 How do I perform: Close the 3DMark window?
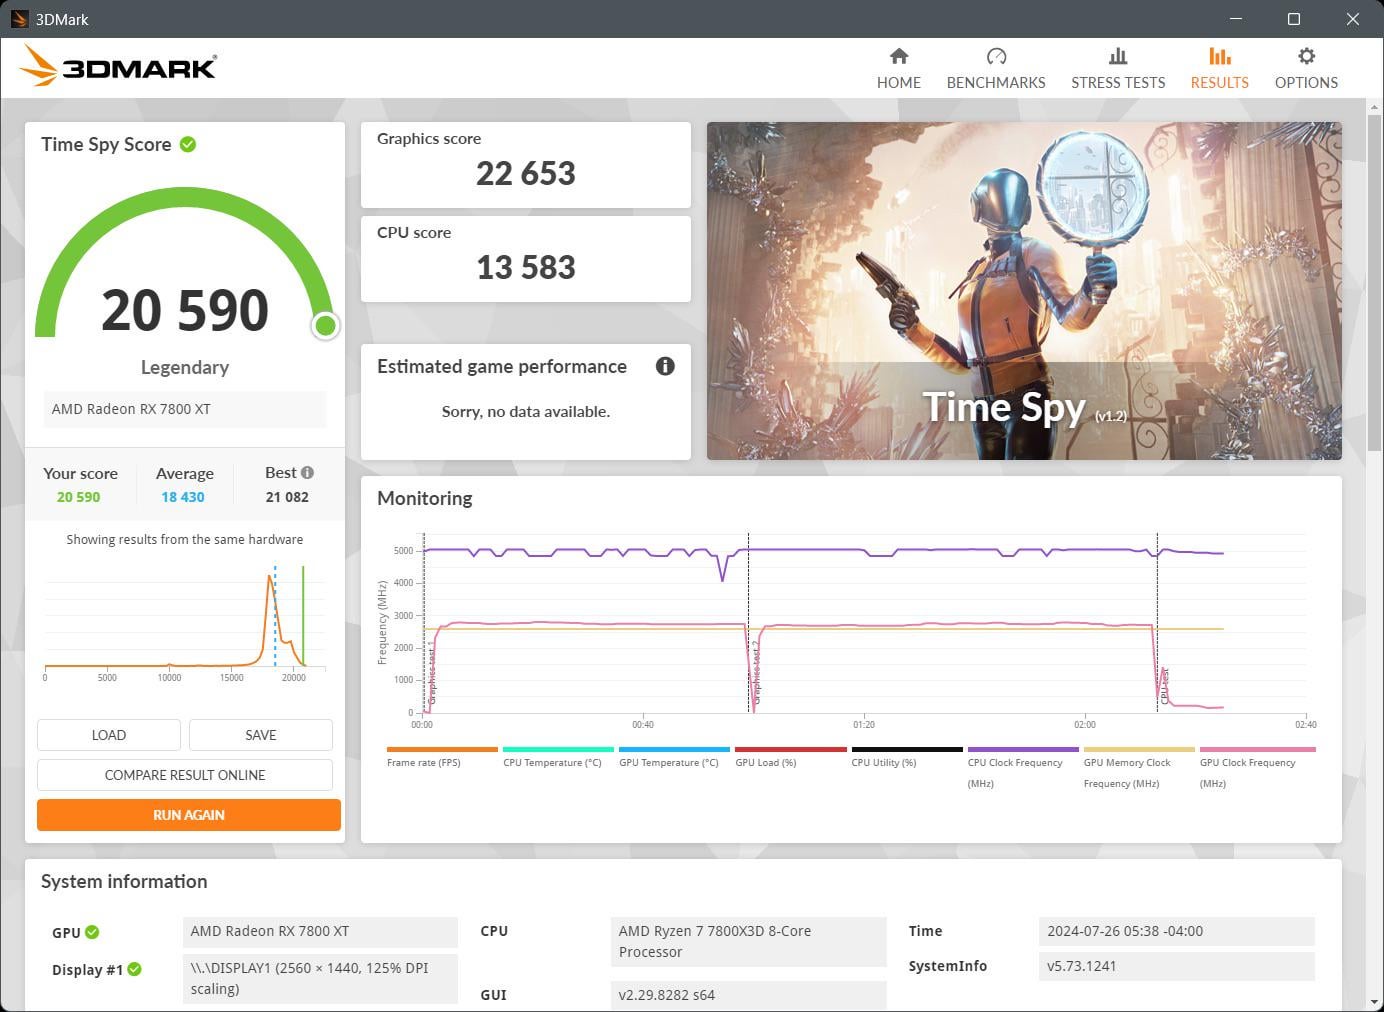point(1353,19)
